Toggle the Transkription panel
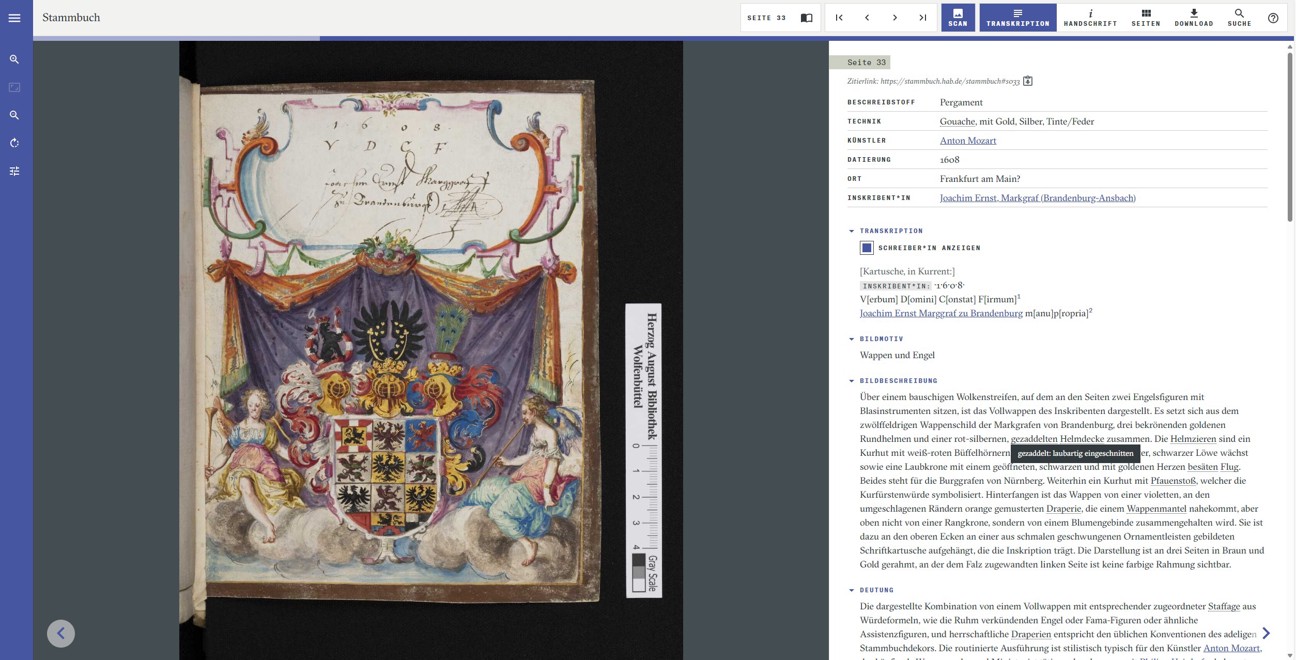1296x660 pixels. [x=1017, y=18]
